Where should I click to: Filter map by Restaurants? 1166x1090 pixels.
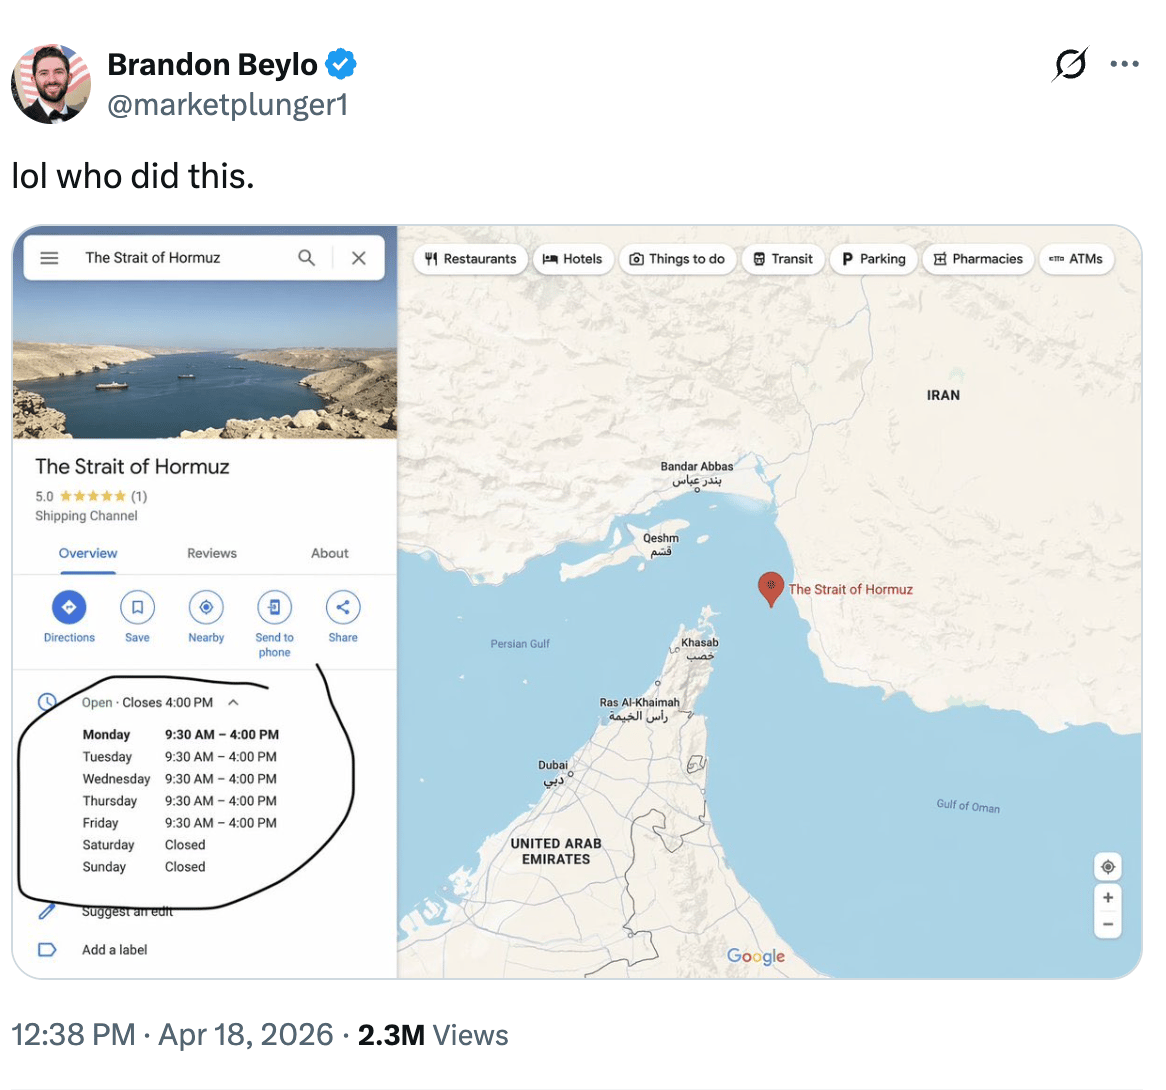coord(470,259)
